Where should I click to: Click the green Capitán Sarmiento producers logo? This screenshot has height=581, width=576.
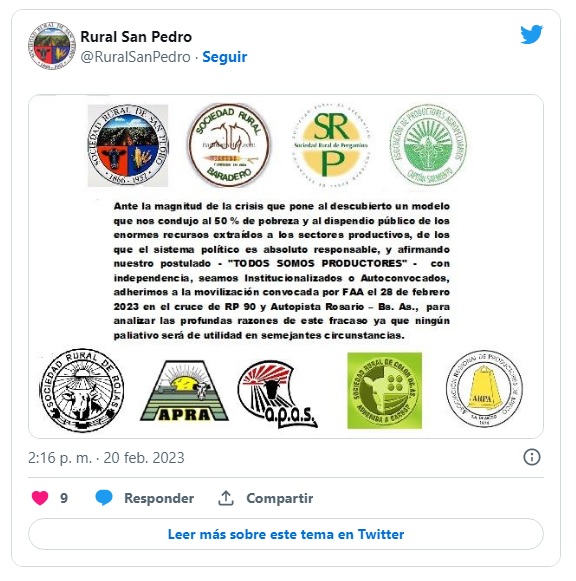[429, 145]
